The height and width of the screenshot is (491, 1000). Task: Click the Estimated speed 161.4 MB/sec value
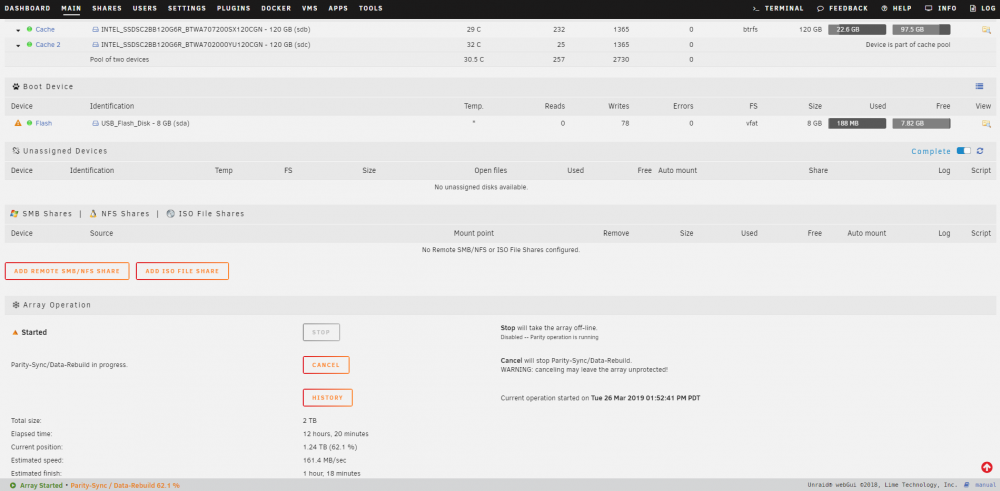click(x=325, y=460)
